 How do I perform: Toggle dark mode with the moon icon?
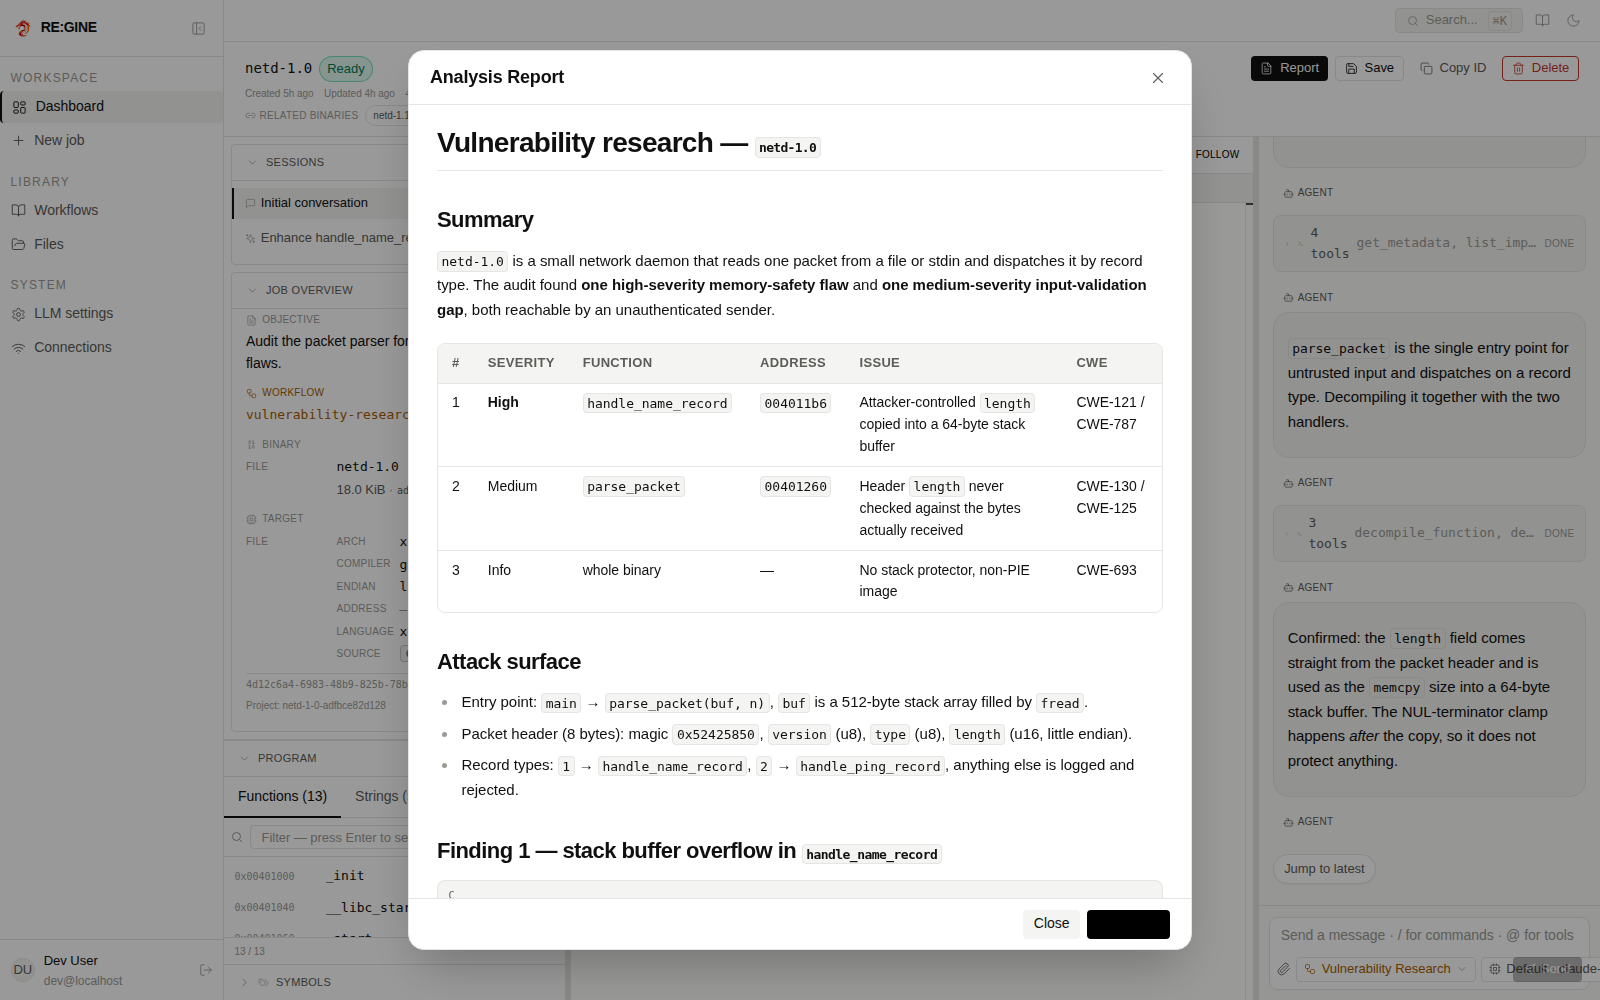point(1574,20)
